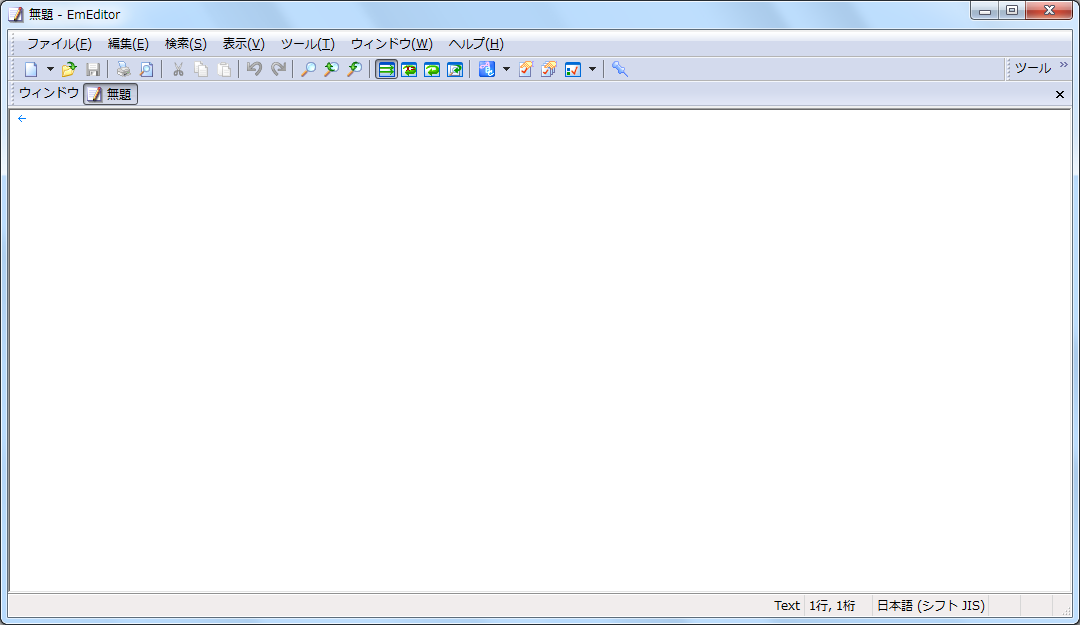The height and width of the screenshot is (625, 1080).
Task: Click inside the empty text editing area
Action: (540, 350)
